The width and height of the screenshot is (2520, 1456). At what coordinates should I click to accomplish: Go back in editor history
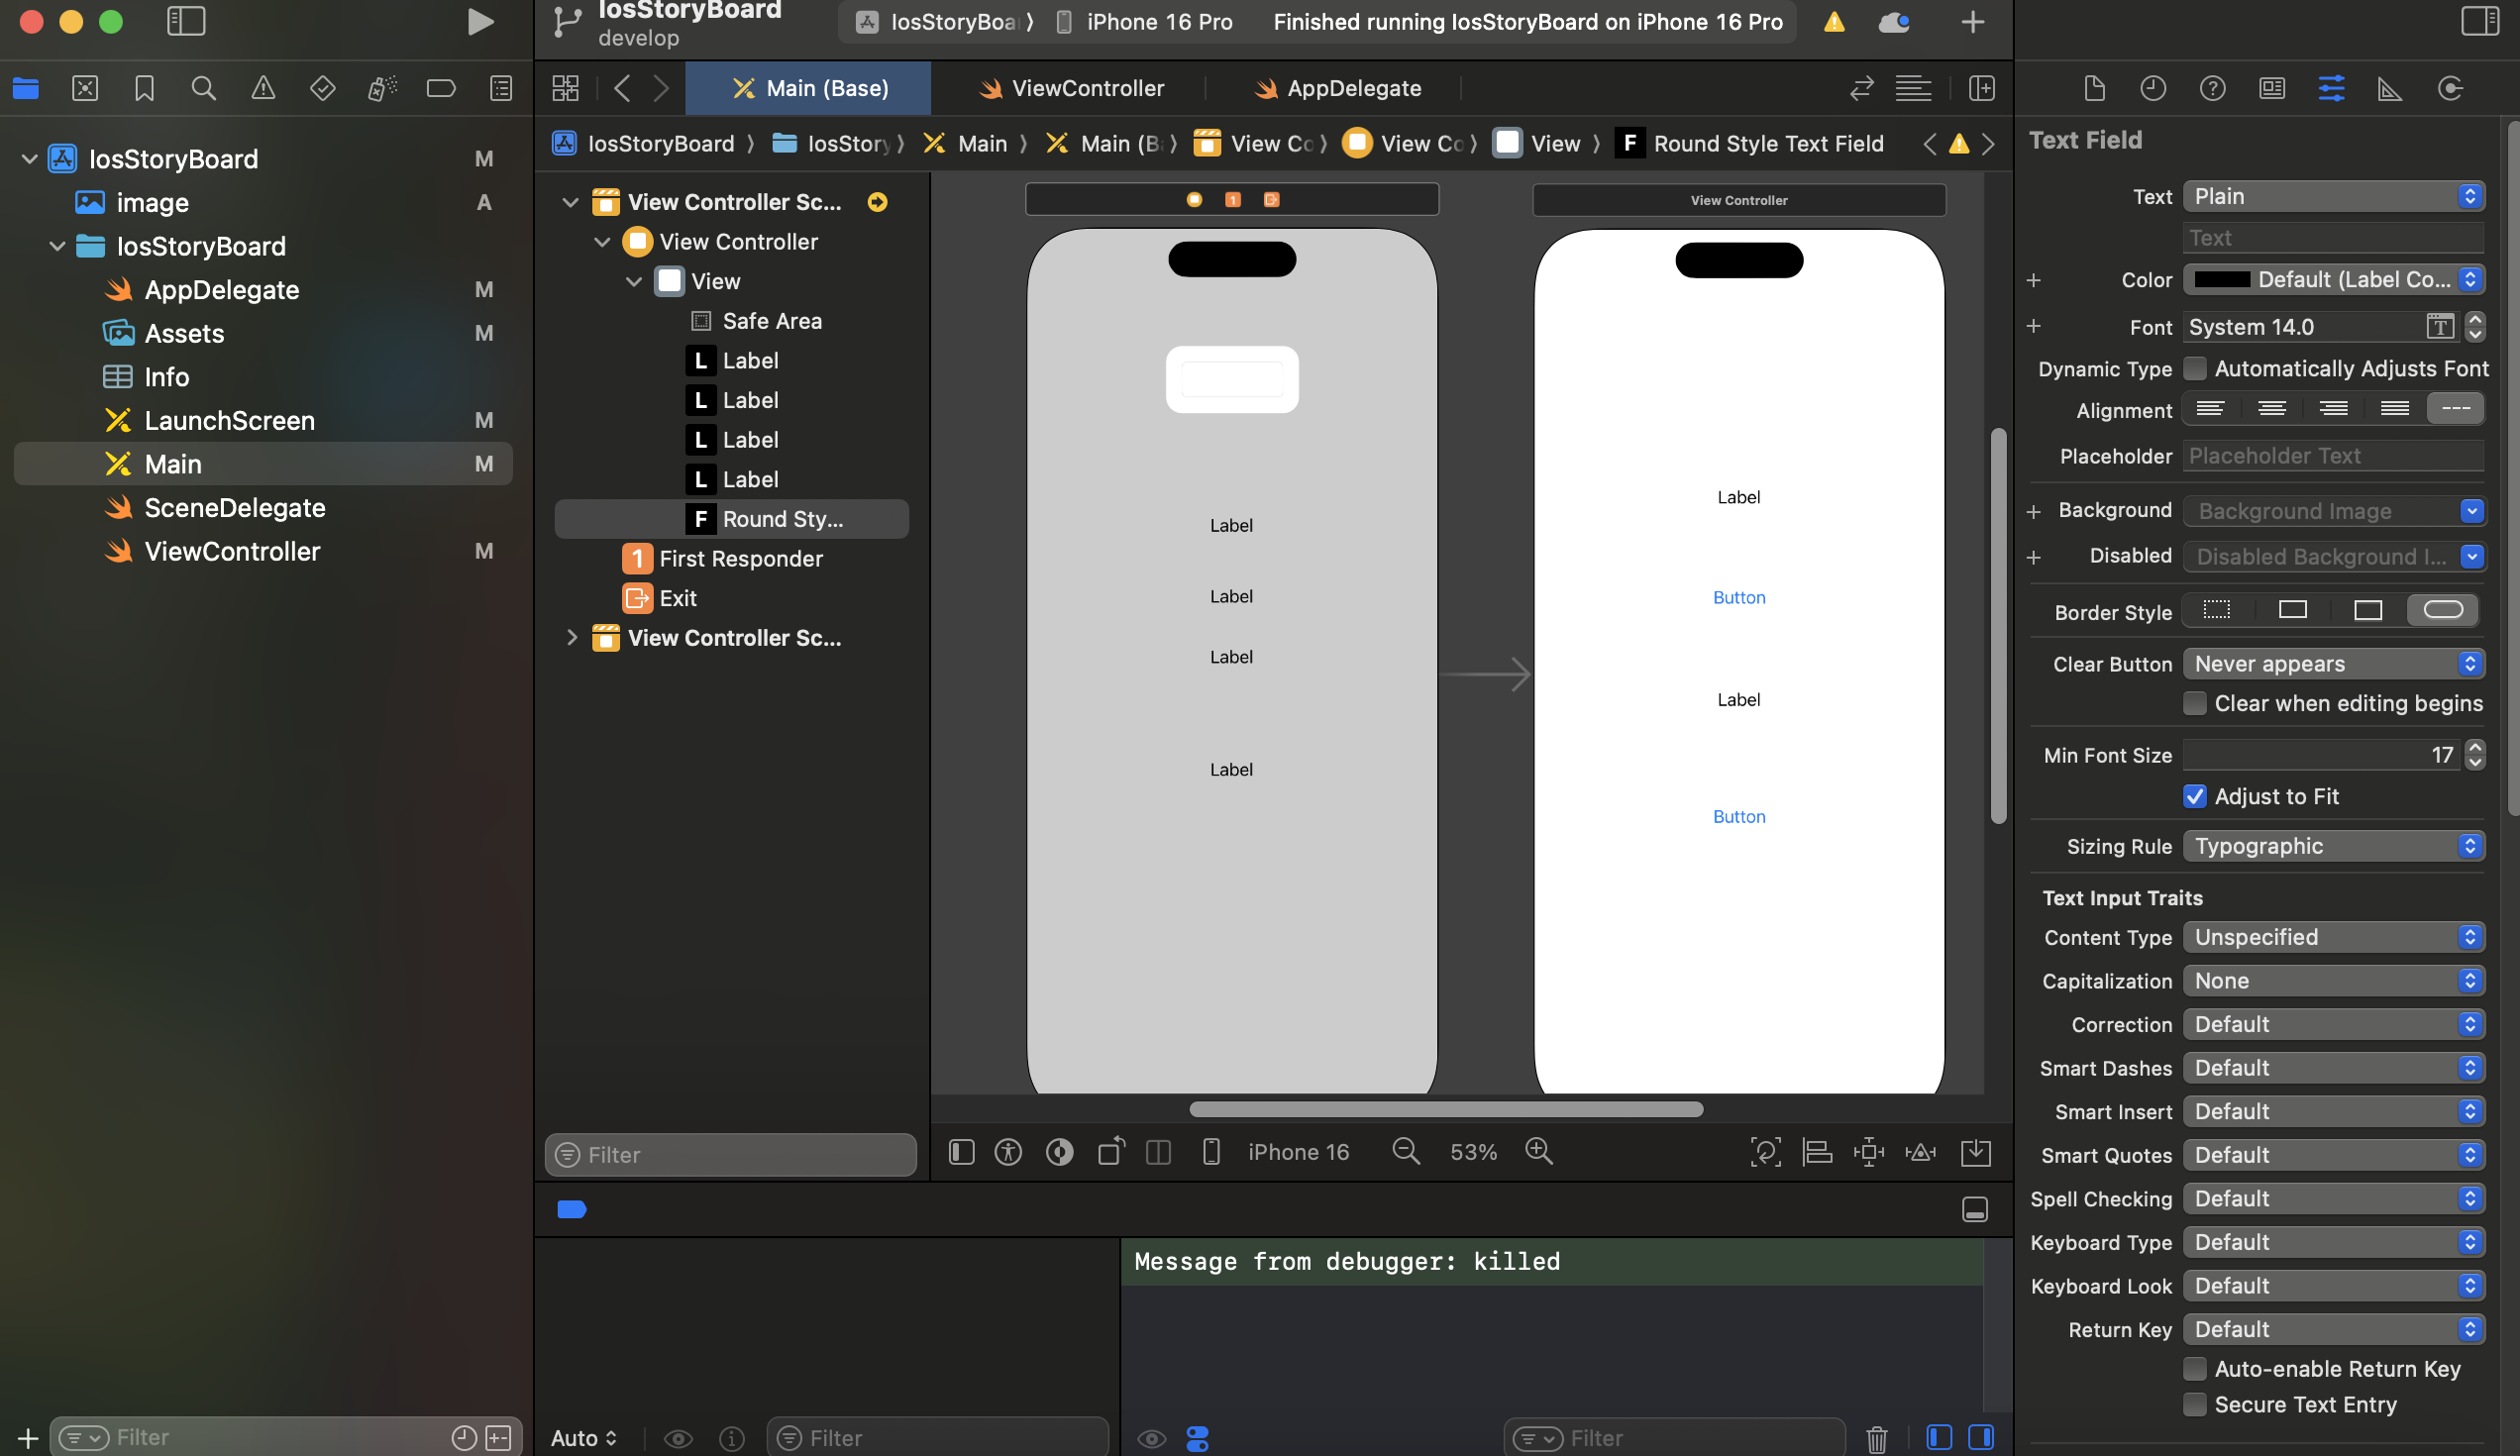622,88
